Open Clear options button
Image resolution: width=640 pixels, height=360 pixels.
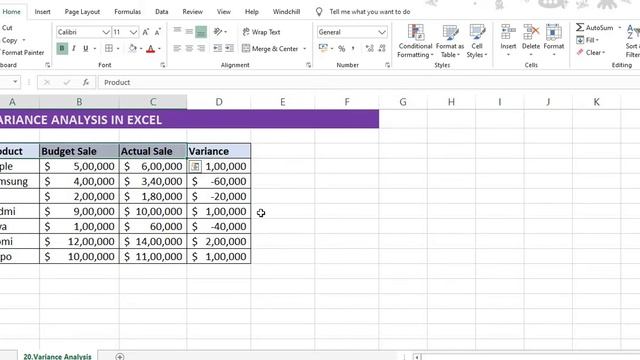[x=591, y=53]
